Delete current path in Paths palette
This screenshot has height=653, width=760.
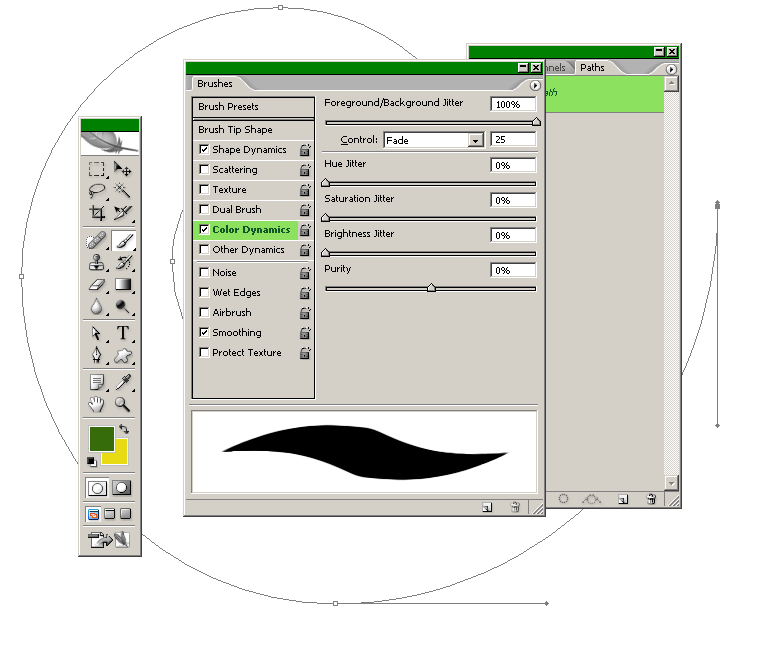[651, 499]
